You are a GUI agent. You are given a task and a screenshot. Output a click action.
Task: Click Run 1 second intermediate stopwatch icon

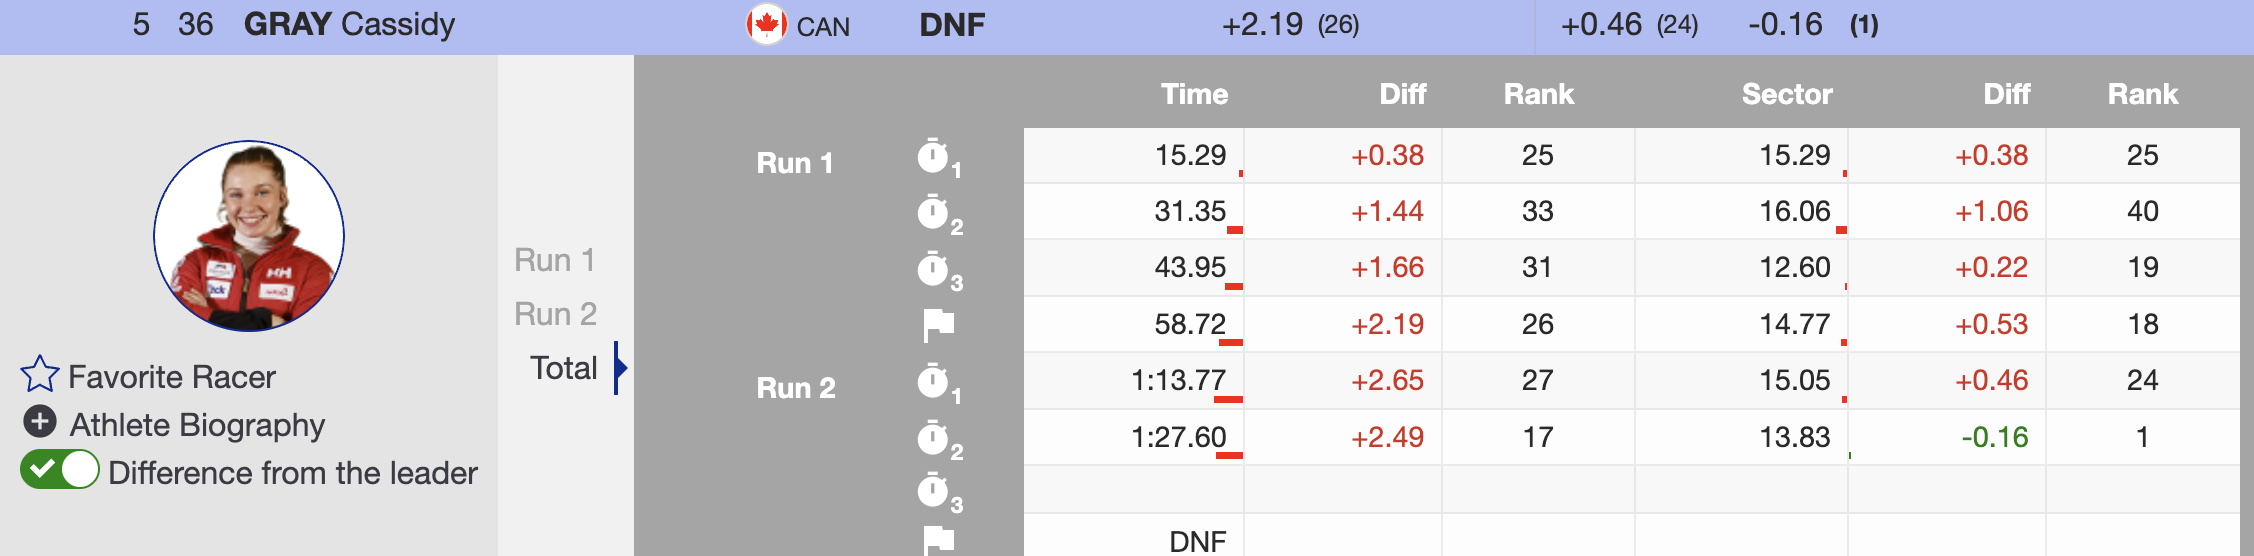[x=933, y=213]
